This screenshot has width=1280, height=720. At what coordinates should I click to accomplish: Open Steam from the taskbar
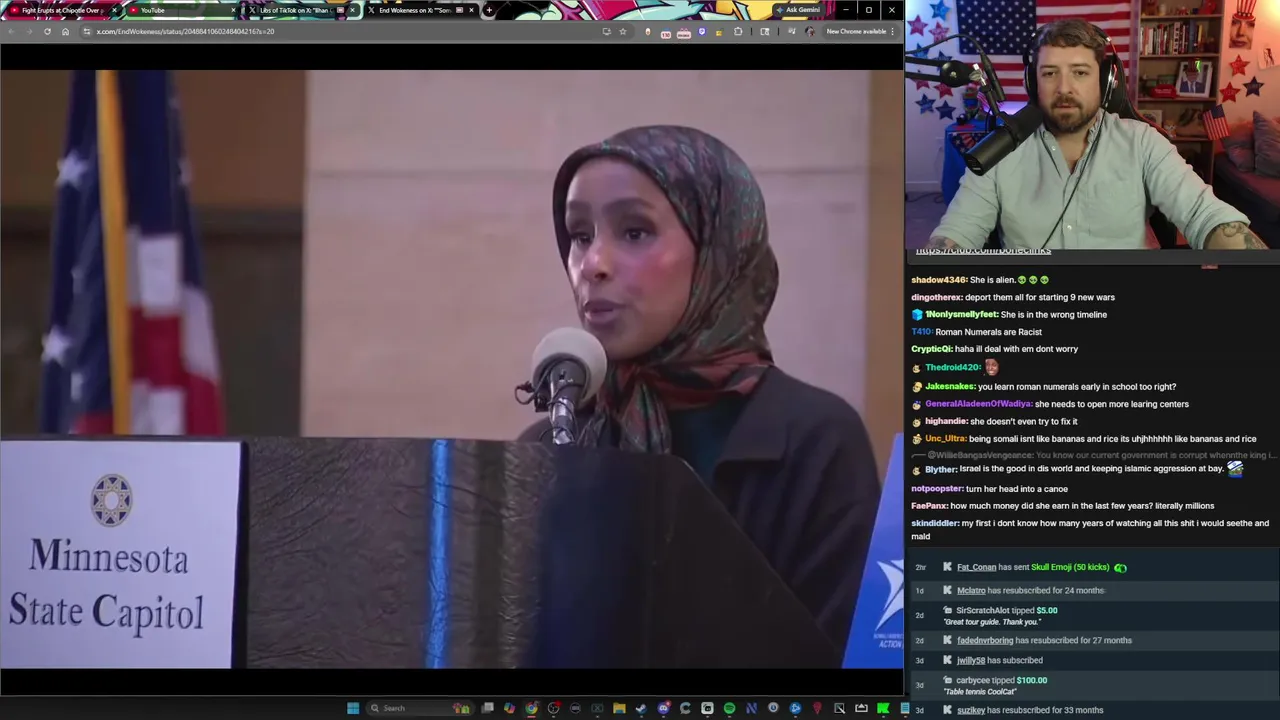click(x=641, y=708)
